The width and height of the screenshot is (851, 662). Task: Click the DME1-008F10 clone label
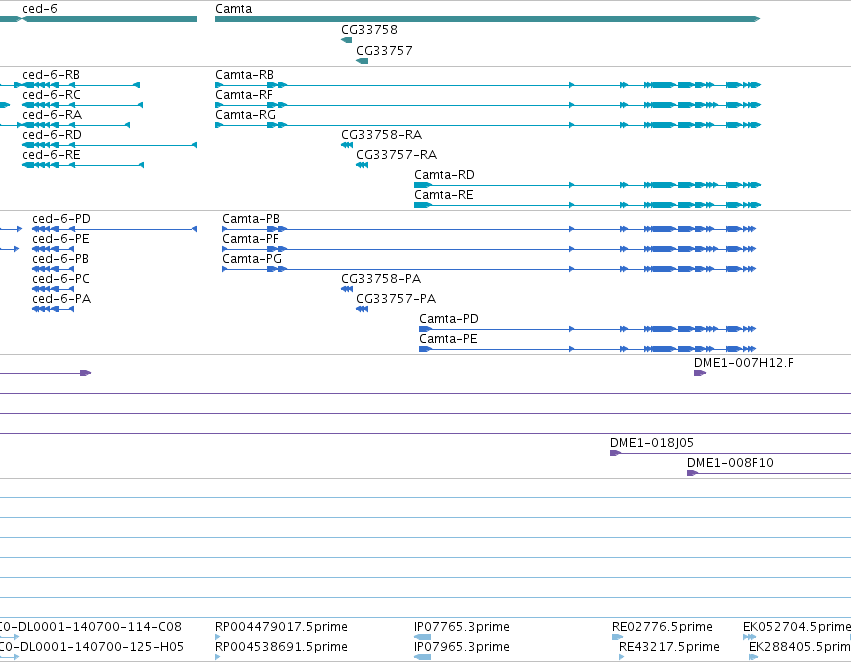[x=731, y=463]
